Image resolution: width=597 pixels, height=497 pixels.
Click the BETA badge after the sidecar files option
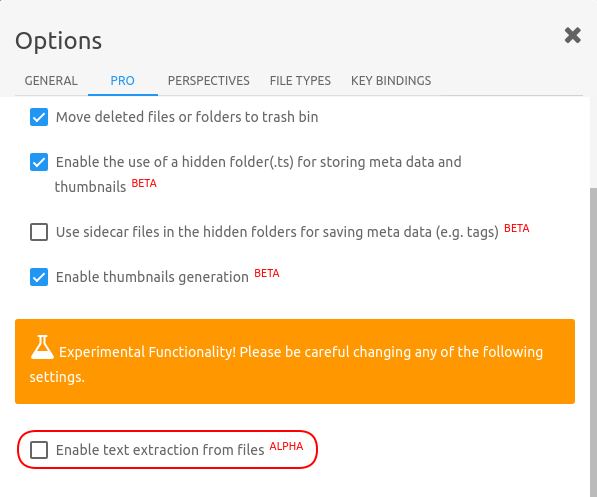(517, 228)
